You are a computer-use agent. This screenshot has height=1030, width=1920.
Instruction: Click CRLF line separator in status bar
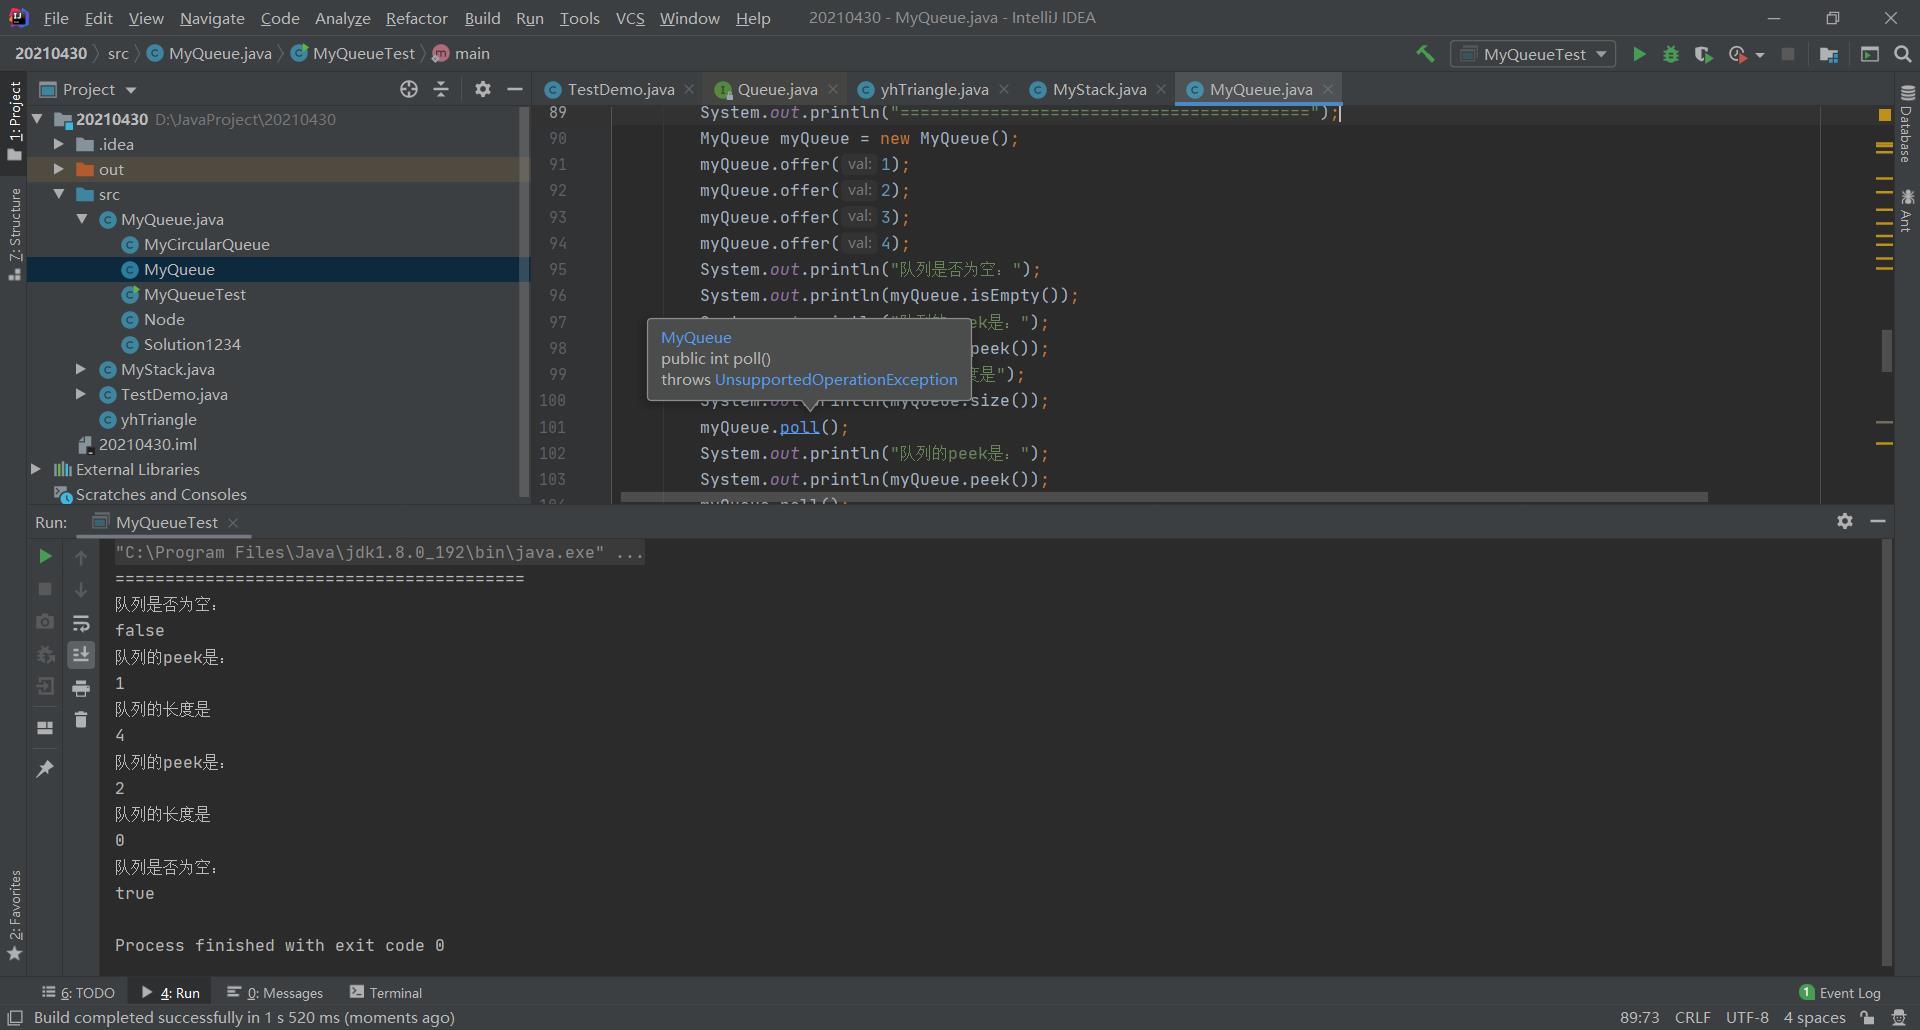coord(1692,1017)
